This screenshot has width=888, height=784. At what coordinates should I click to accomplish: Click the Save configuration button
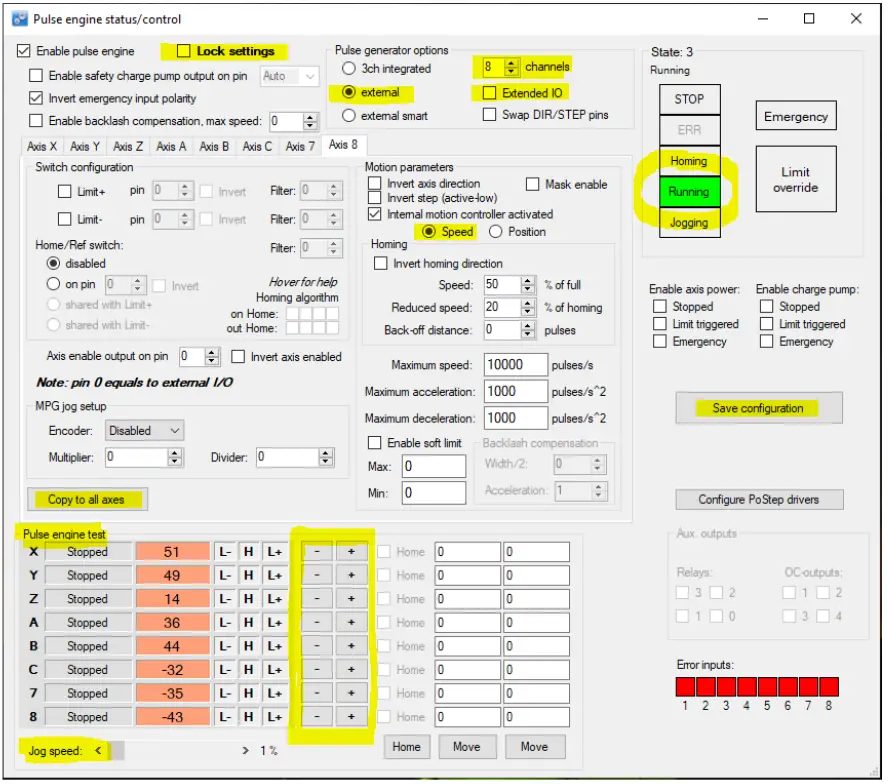757,408
